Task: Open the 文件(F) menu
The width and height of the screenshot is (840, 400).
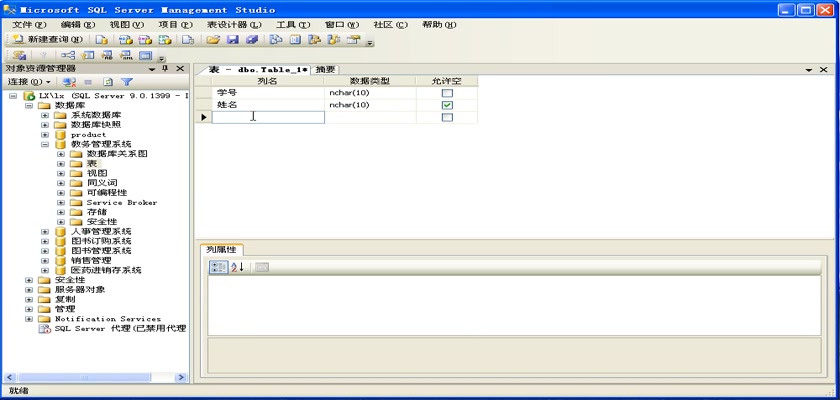Action: [29, 25]
